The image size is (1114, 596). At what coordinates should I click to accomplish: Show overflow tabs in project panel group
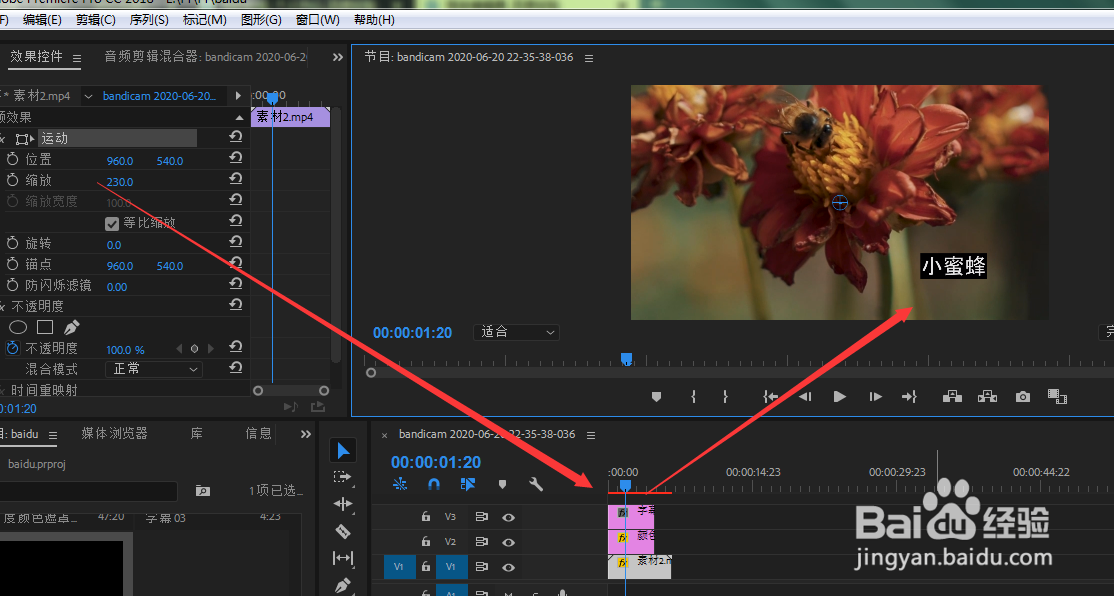pos(305,434)
